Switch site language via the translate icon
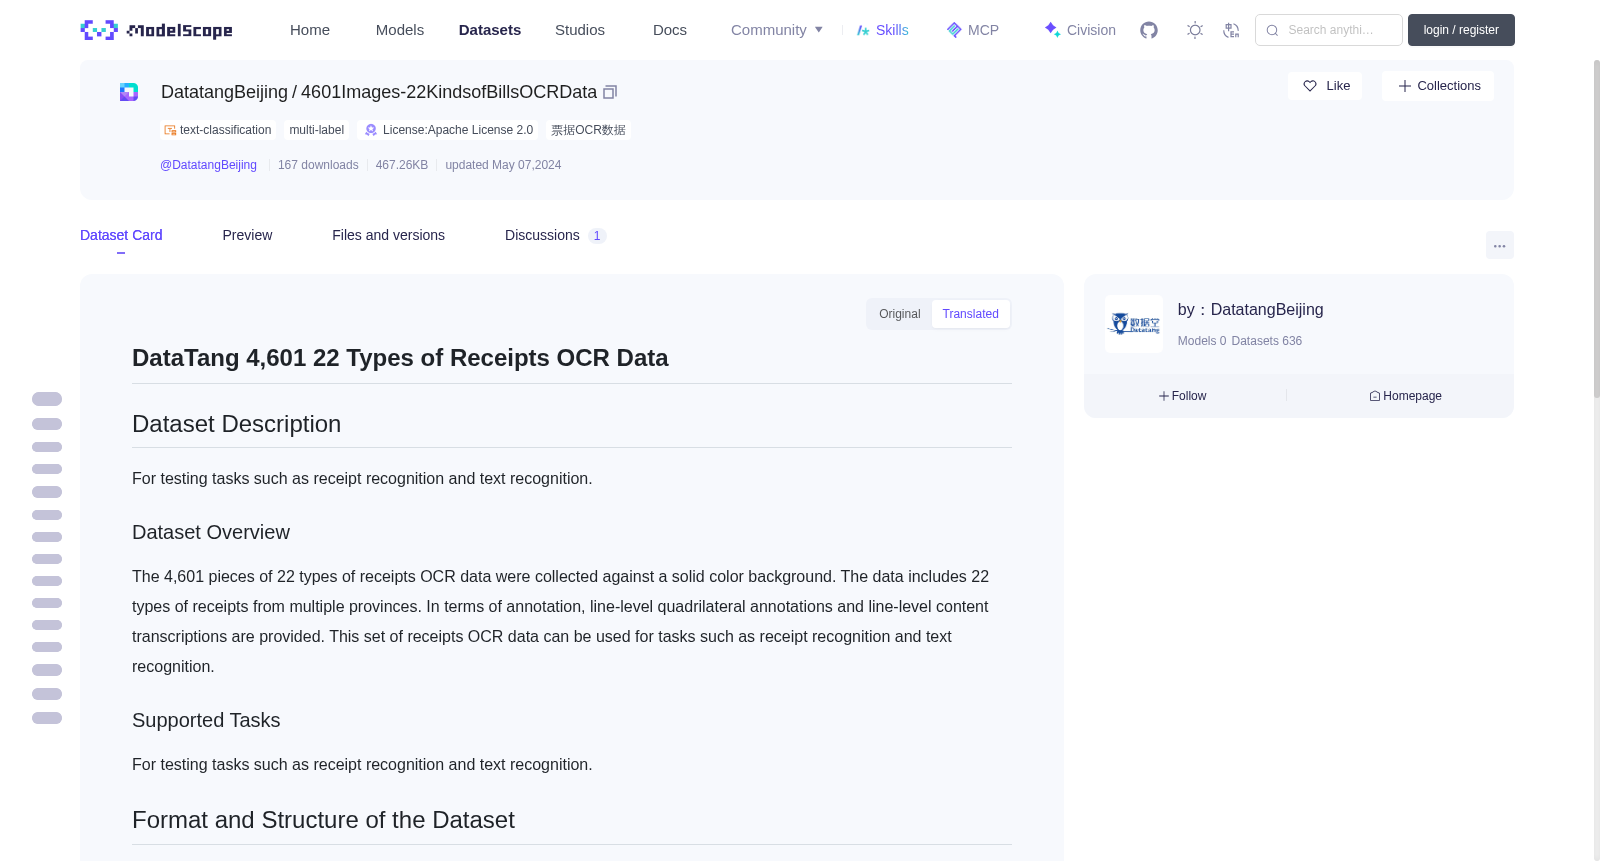 1231,30
